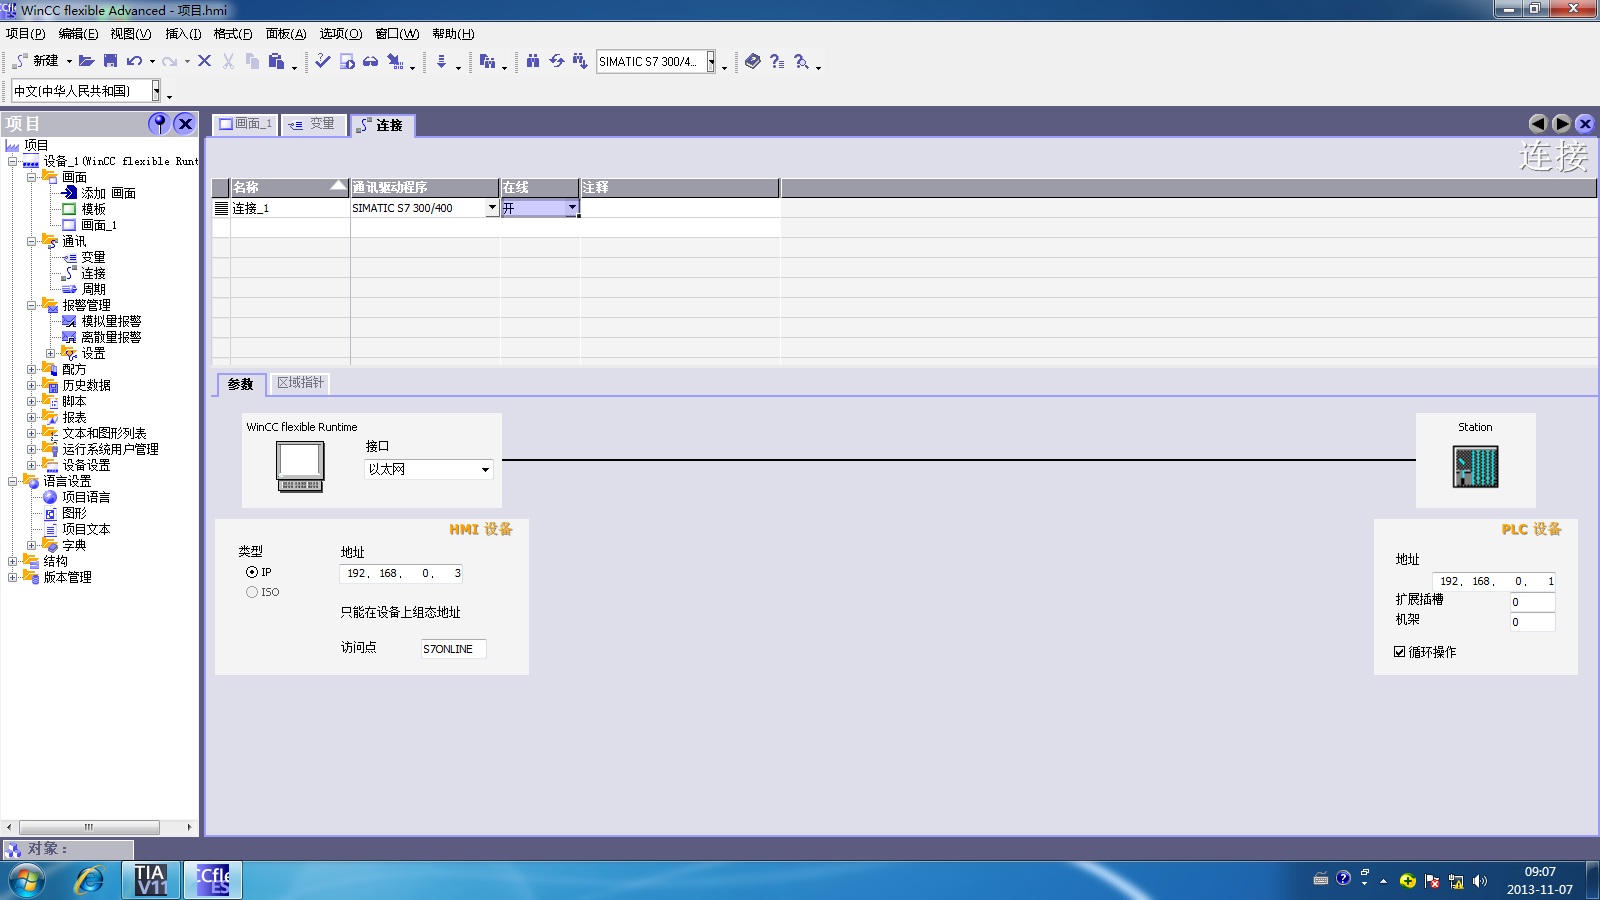Open the 项目(P) menu

point(26,34)
